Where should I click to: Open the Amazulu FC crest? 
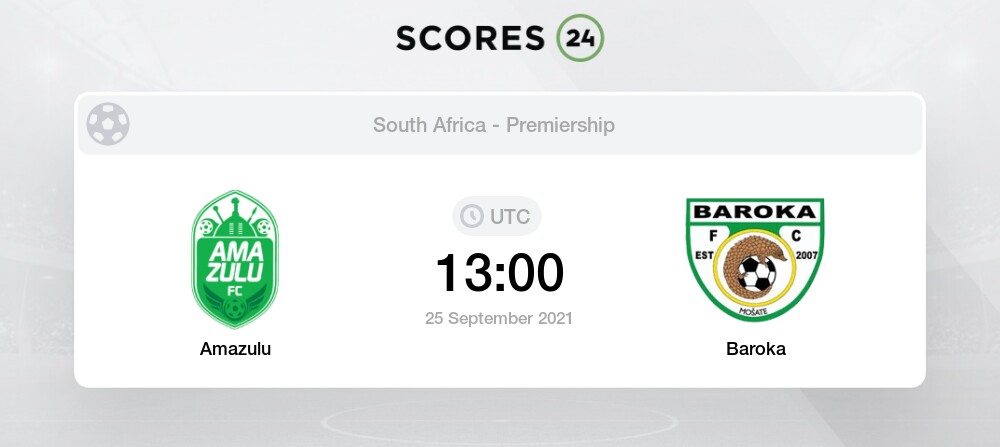[235, 259]
